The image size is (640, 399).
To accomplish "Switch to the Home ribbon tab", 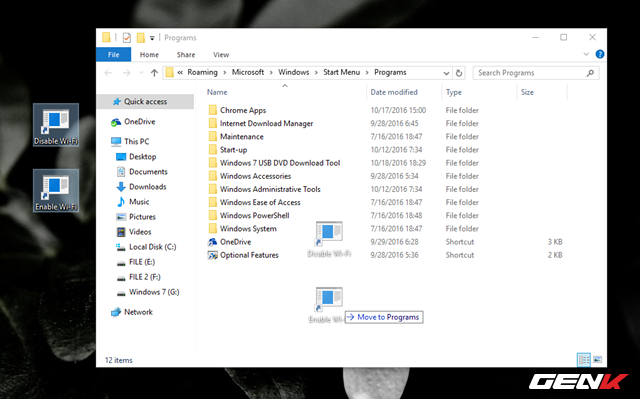I will pos(149,55).
